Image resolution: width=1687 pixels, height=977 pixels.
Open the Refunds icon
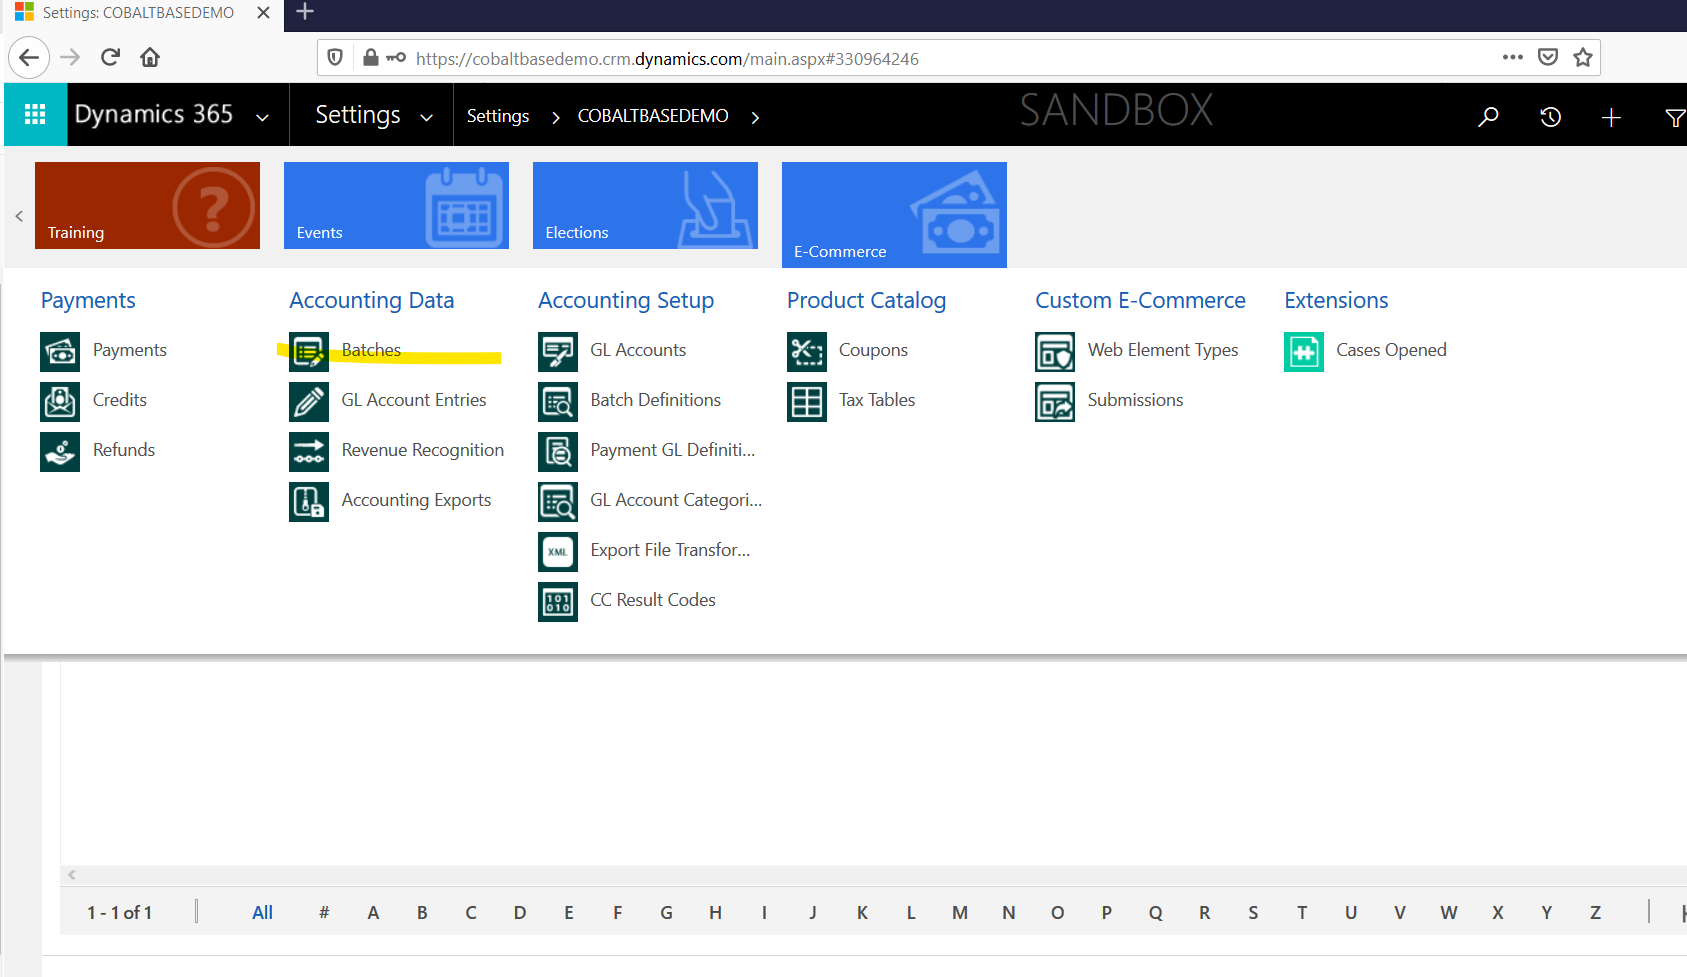coord(60,451)
